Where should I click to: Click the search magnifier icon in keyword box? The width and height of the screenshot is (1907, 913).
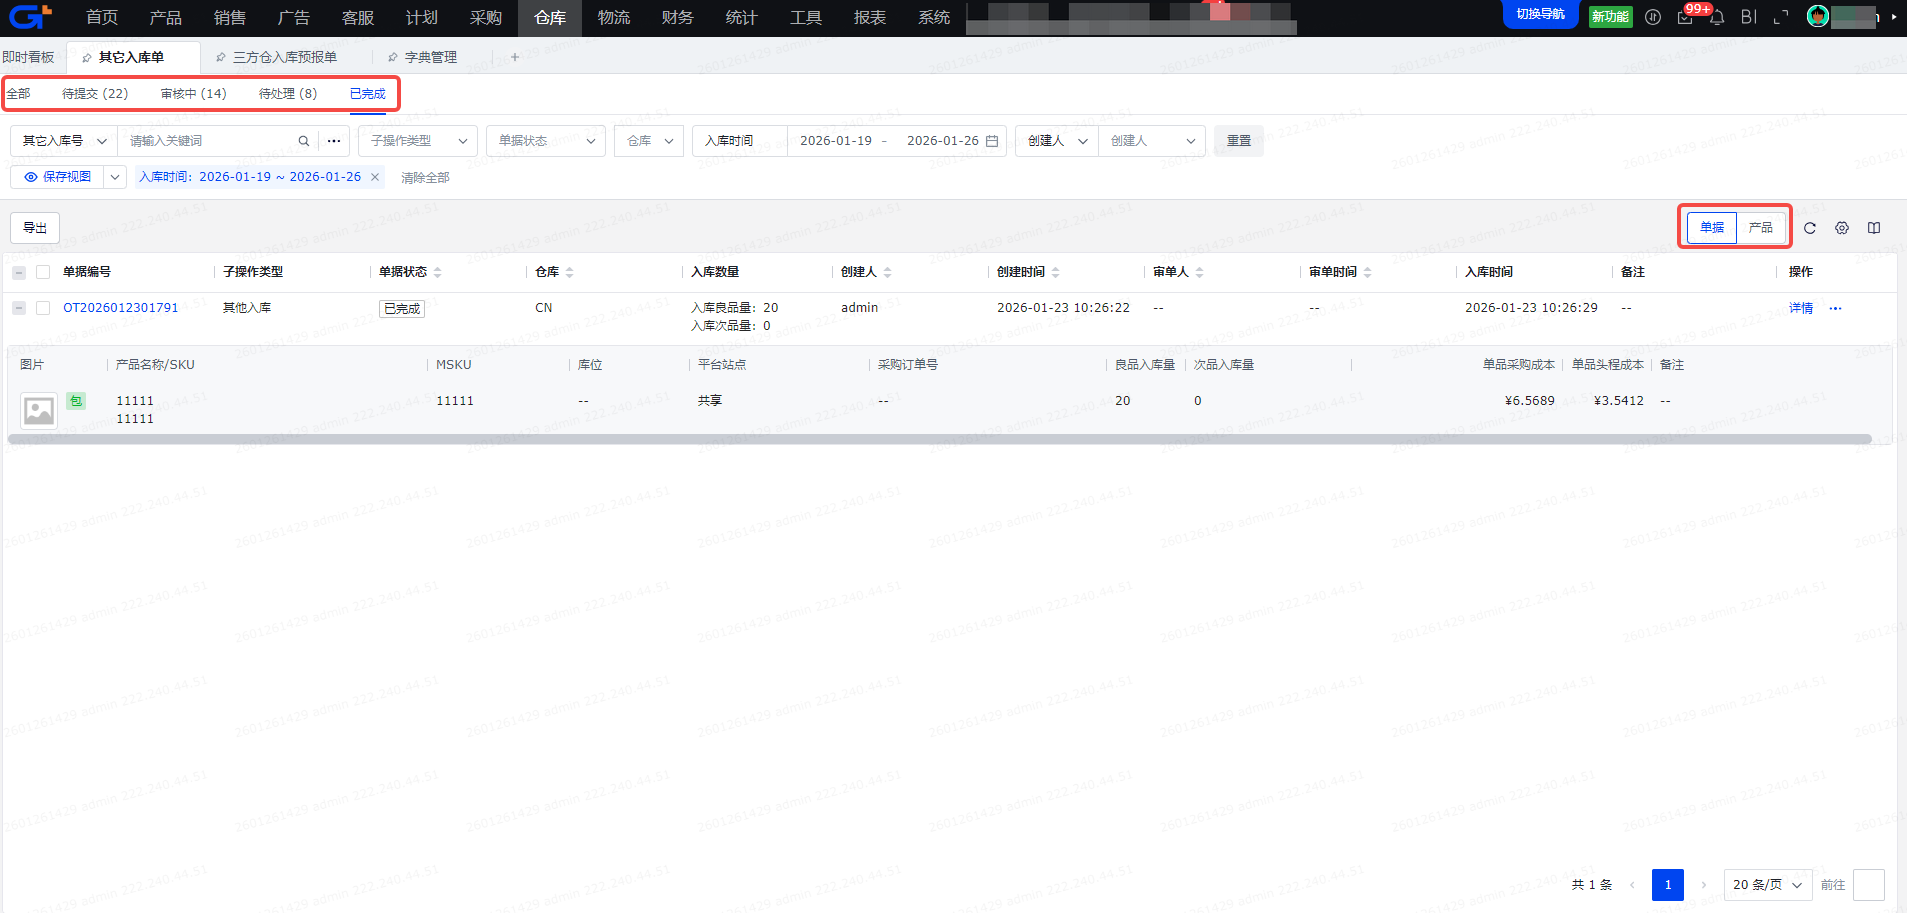304,141
